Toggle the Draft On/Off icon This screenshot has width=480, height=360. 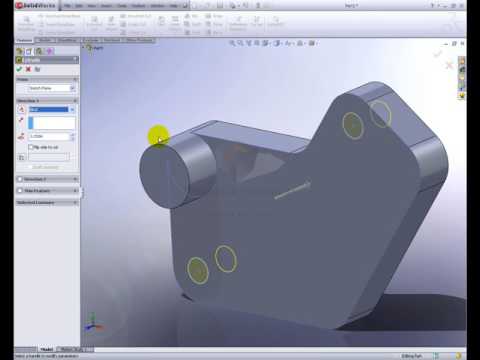tap(21, 157)
